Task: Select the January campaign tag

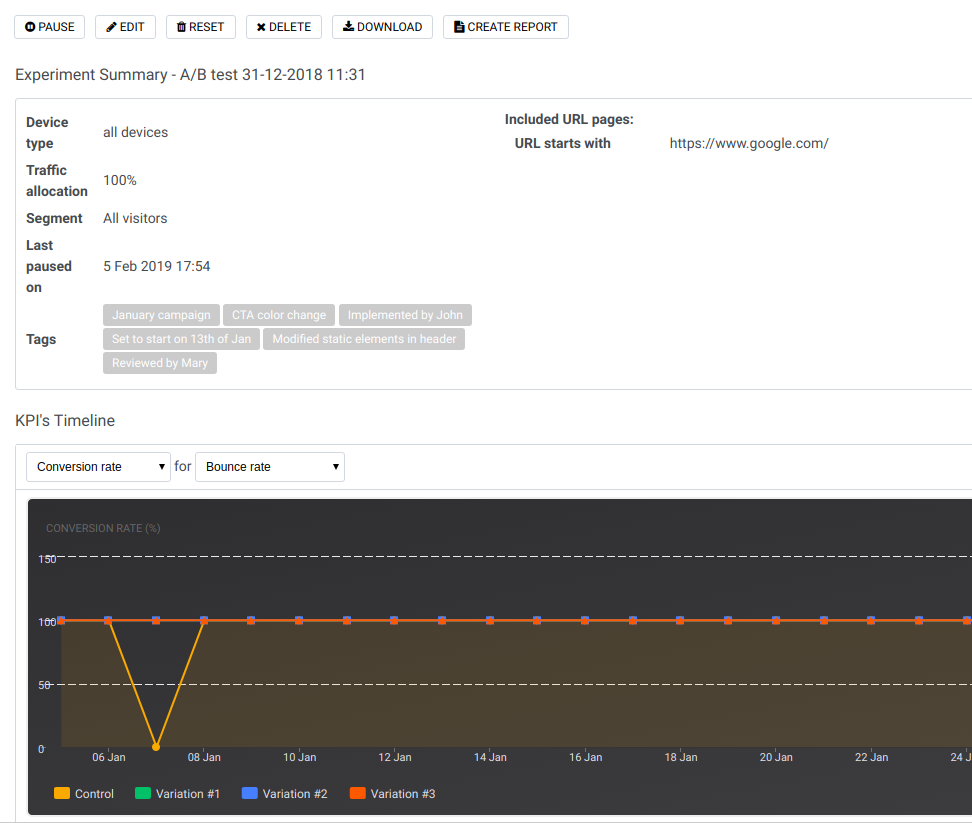Action: [161, 315]
